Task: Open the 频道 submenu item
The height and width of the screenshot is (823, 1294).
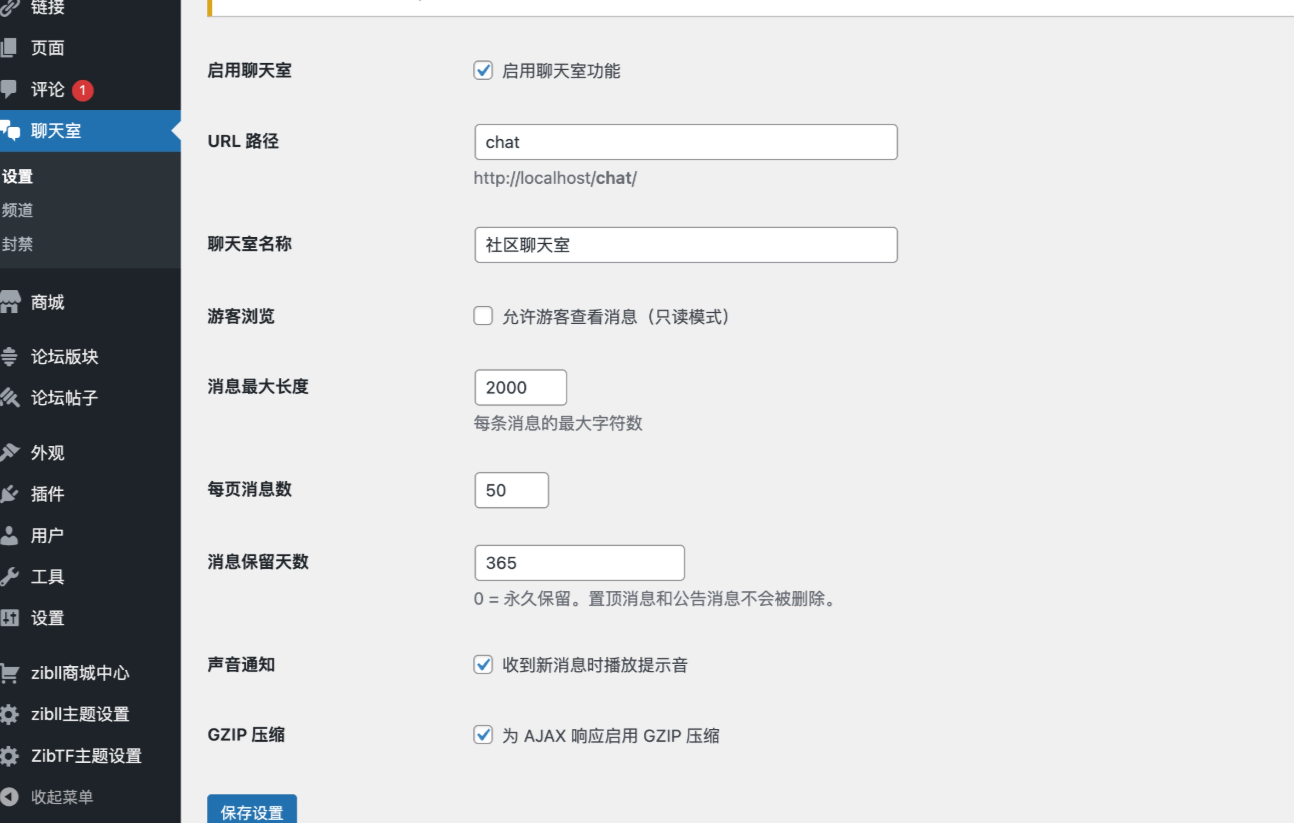Action: 18,210
